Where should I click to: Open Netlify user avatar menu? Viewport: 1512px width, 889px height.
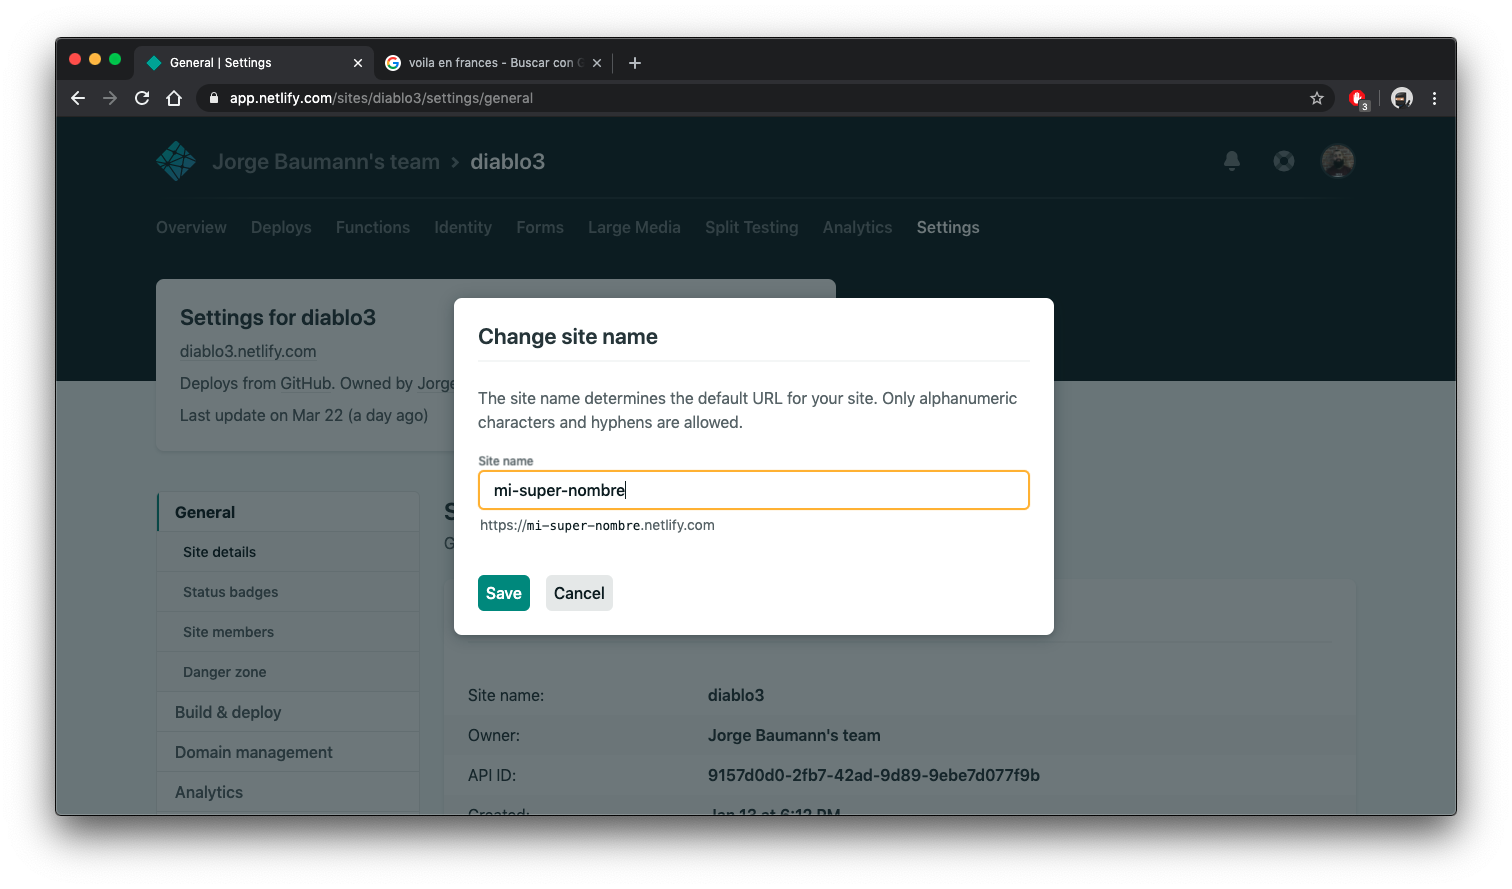coord(1338,161)
